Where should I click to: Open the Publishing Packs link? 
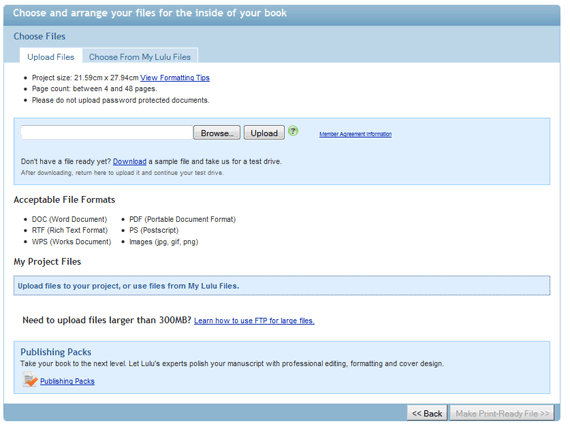pos(67,381)
